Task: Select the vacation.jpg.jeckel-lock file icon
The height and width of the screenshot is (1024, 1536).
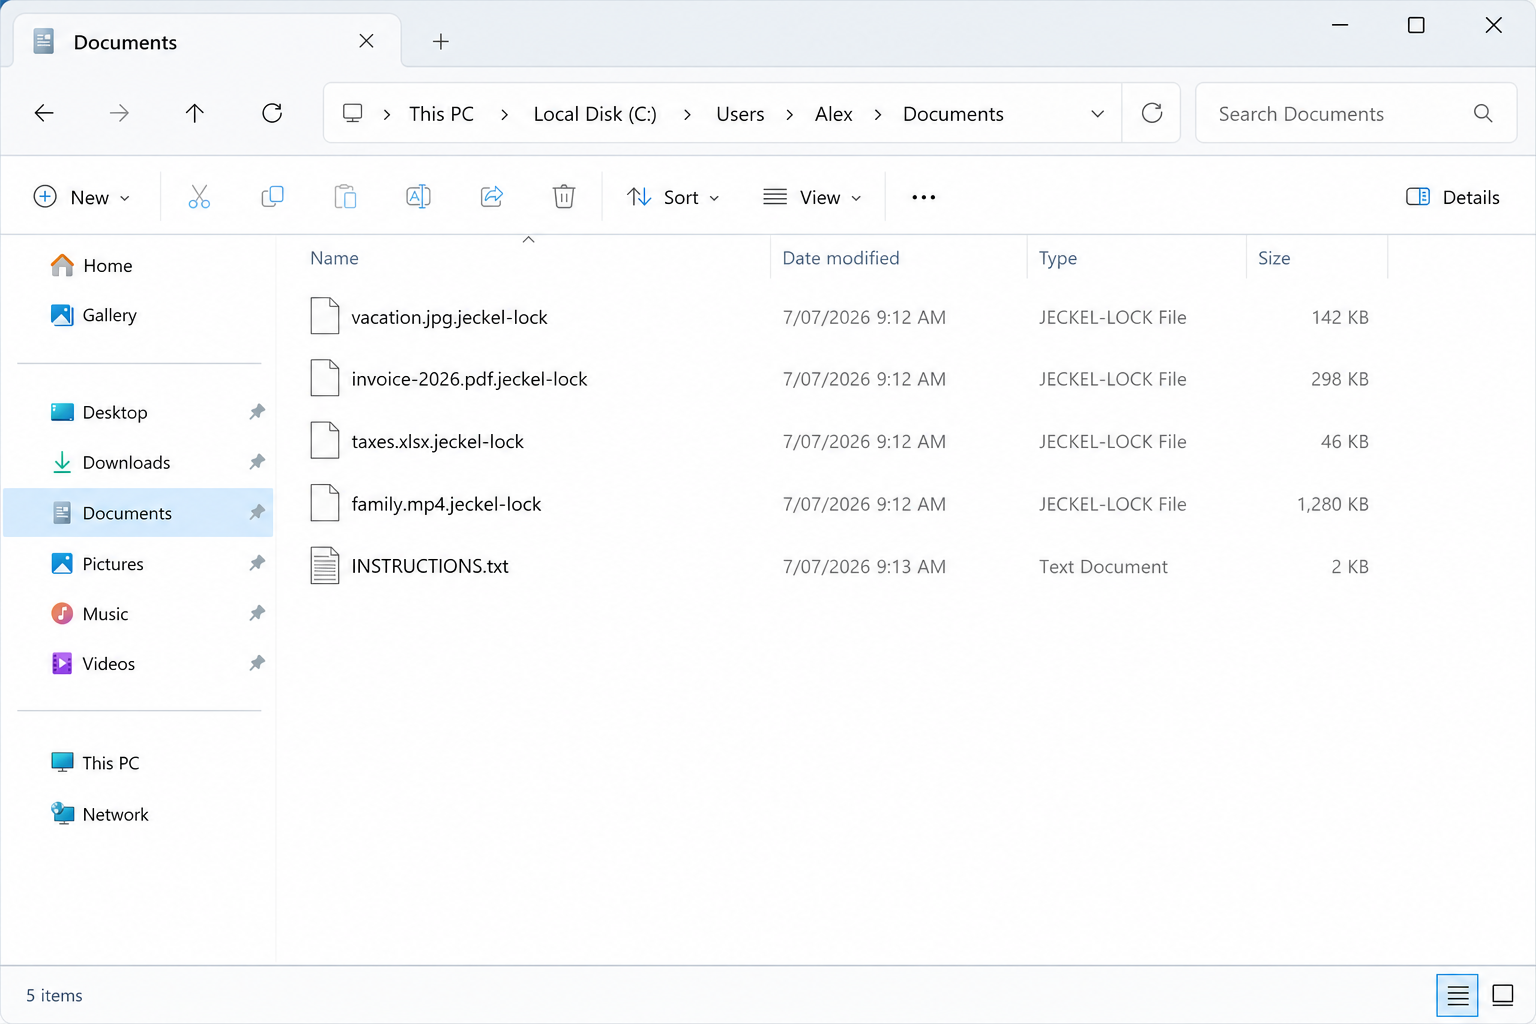Action: (x=325, y=316)
